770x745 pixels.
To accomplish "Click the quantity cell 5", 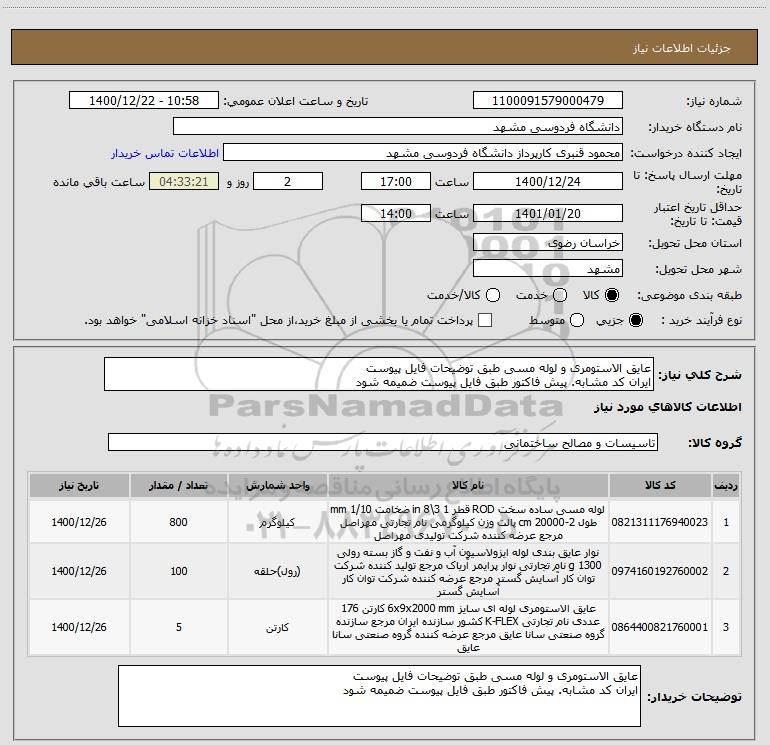I will [179, 627].
